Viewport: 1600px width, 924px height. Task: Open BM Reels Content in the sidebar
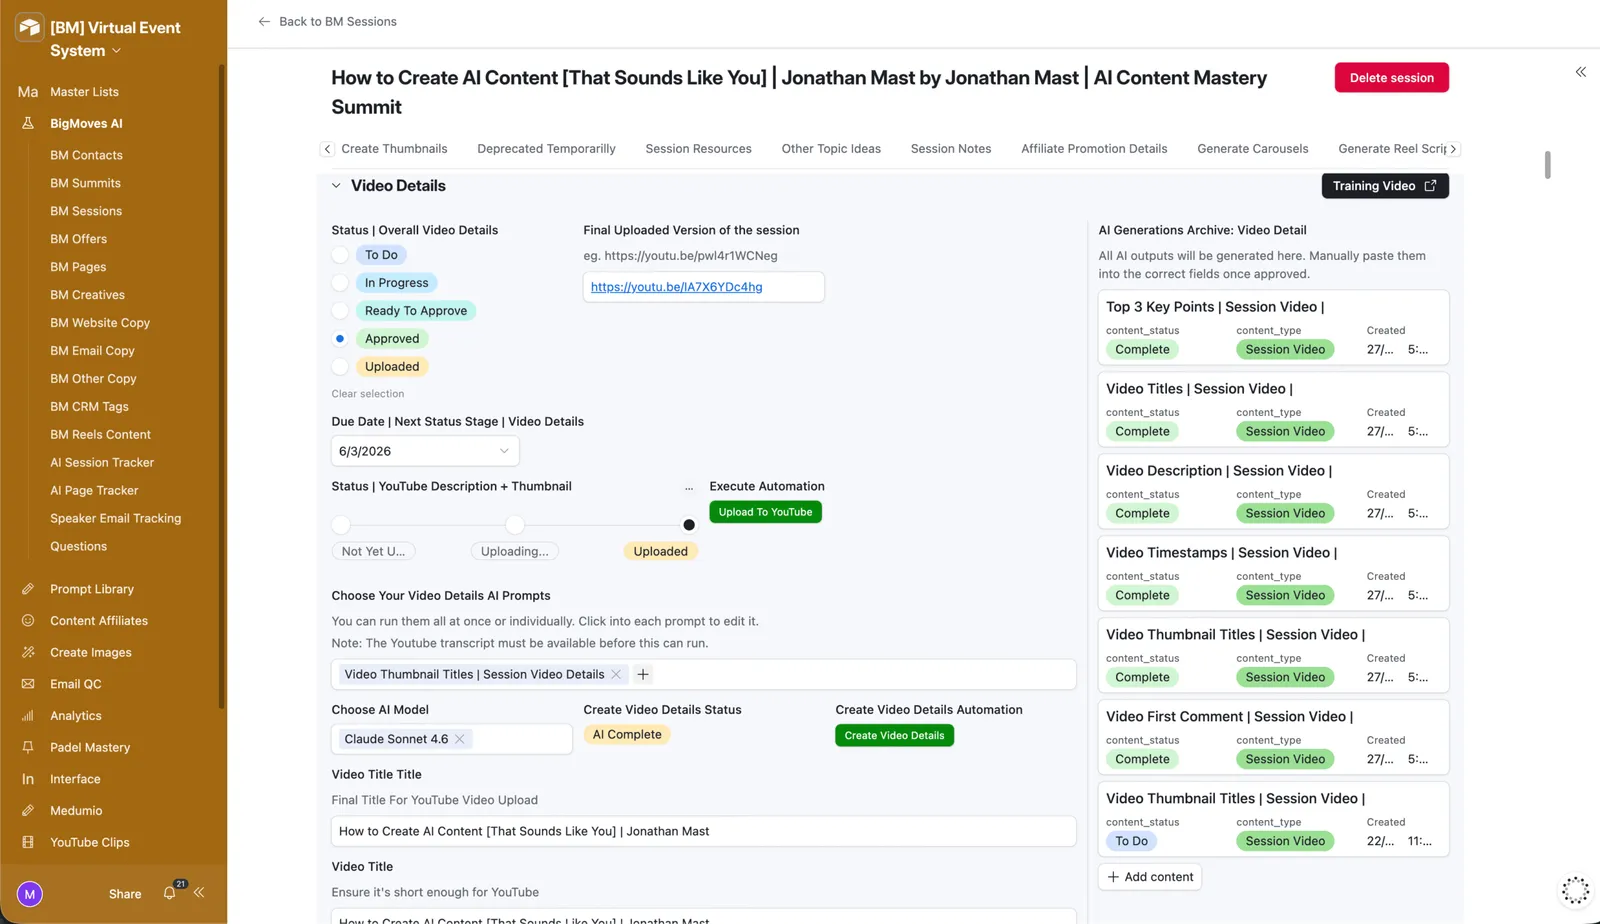[100, 435]
